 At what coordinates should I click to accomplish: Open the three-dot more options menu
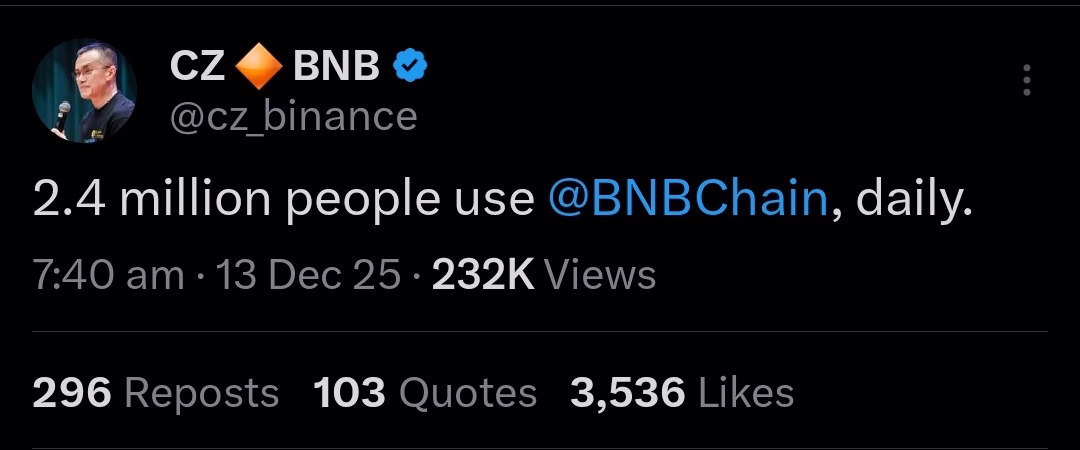click(1026, 80)
